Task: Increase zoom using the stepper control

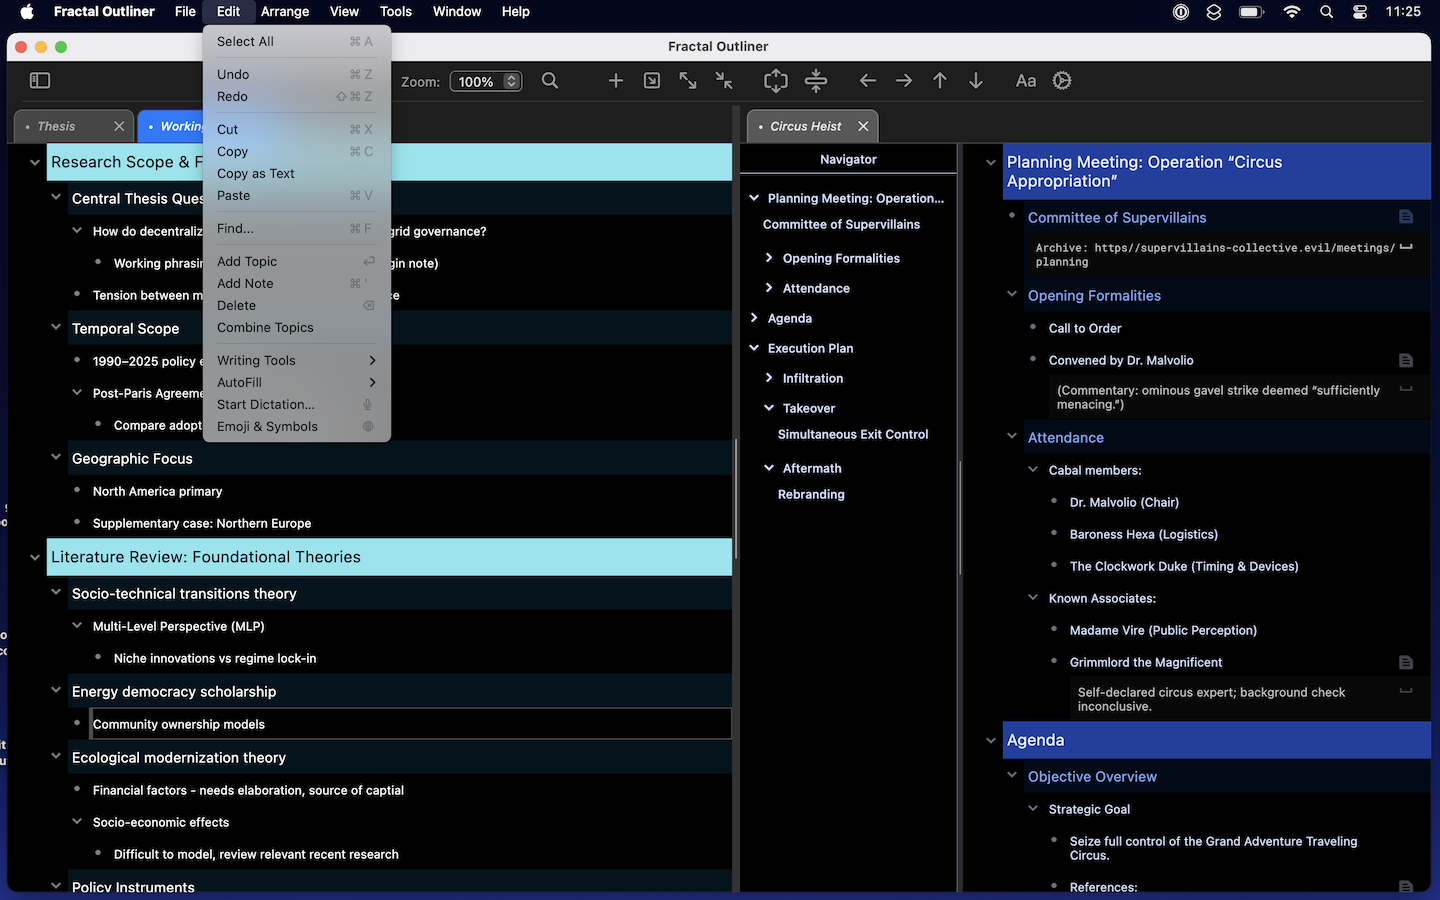Action: click(509, 76)
